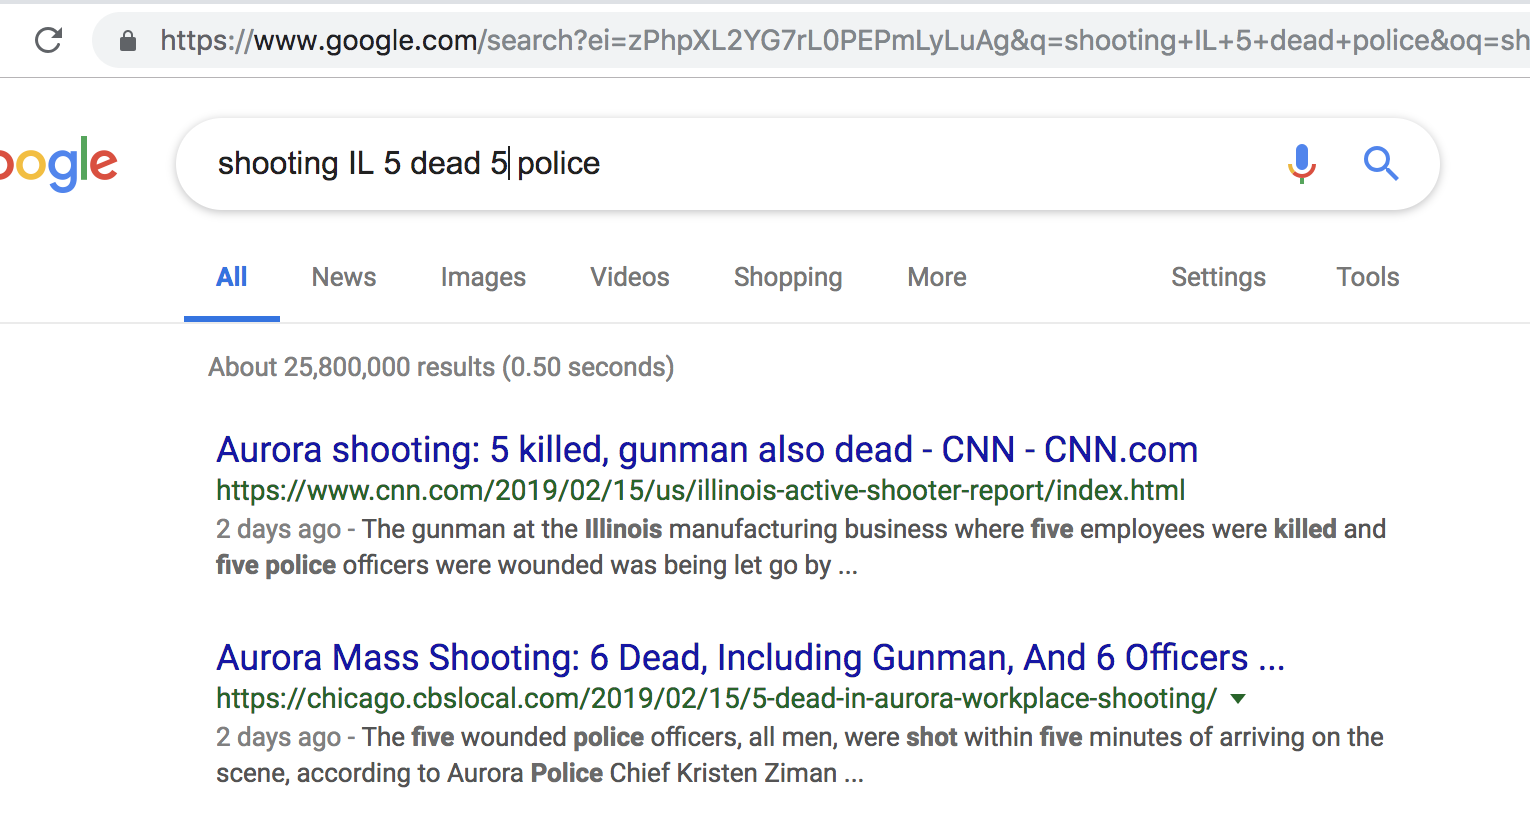Viewport: 1530px width, 826px height.
Task: Open the CNN Aurora shooting headline
Action: tap(707, 450)
